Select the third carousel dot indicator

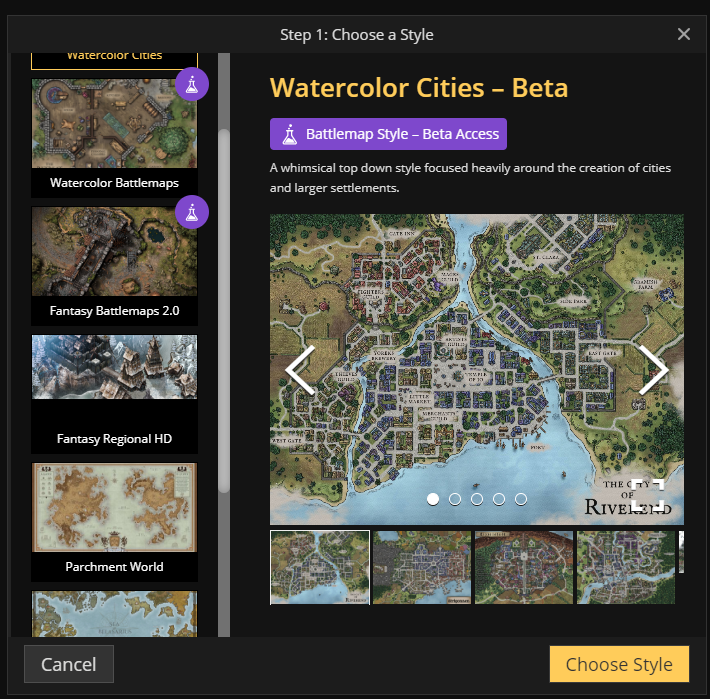click(477, 498)
